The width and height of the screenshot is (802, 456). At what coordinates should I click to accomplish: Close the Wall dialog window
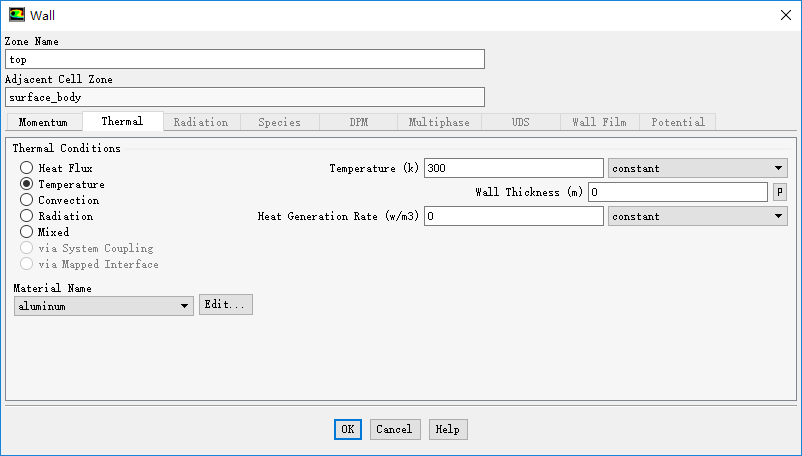(783, 14)
